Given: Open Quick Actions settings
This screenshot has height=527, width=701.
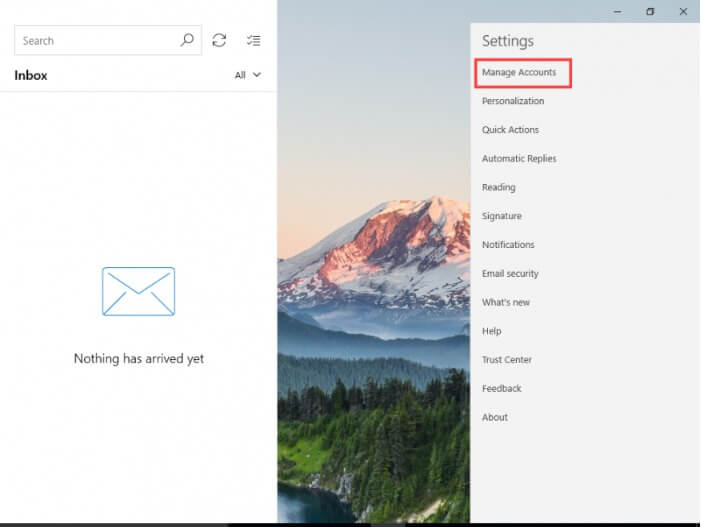Looking at the screenshot, I should coord(510,130).
